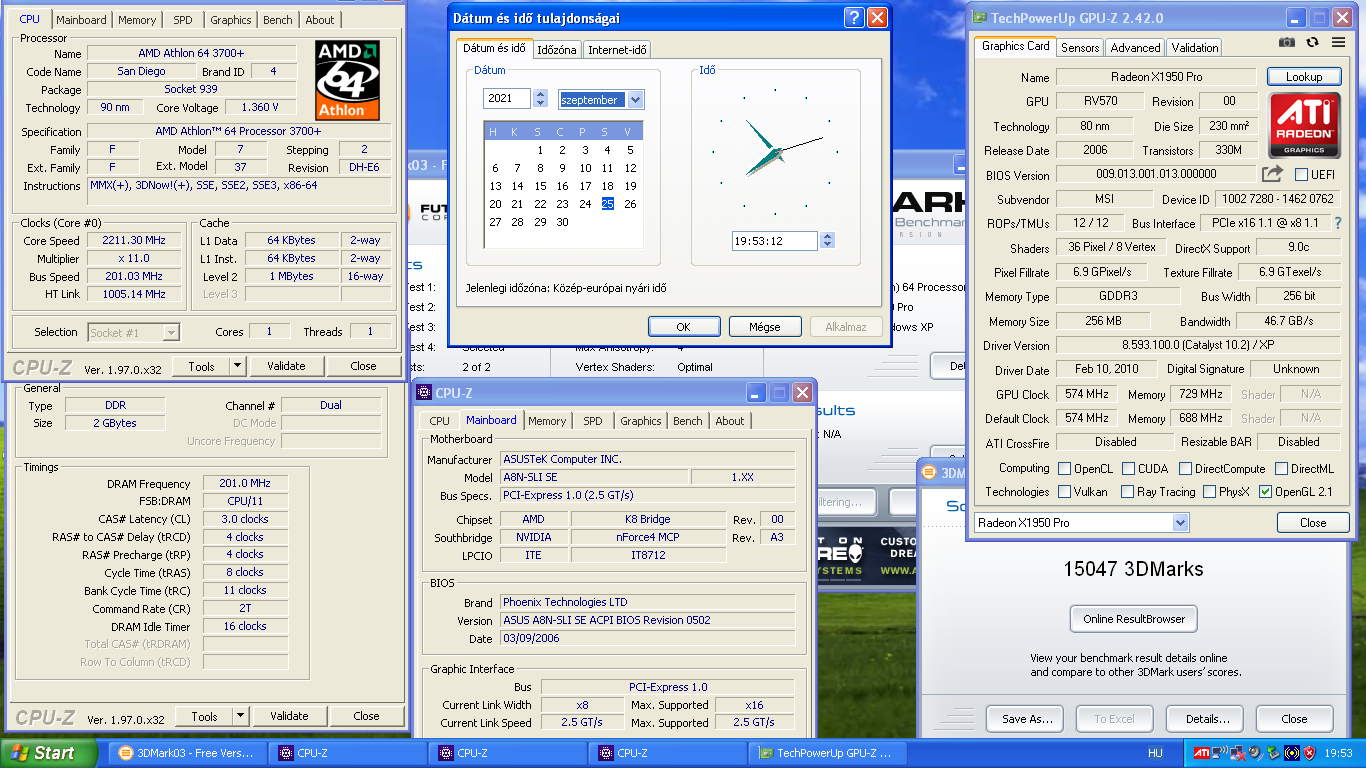Switch to the Időzóna tab
Image resolution: width=1366 pixels, height=768 pixels.
click(556, 49)
